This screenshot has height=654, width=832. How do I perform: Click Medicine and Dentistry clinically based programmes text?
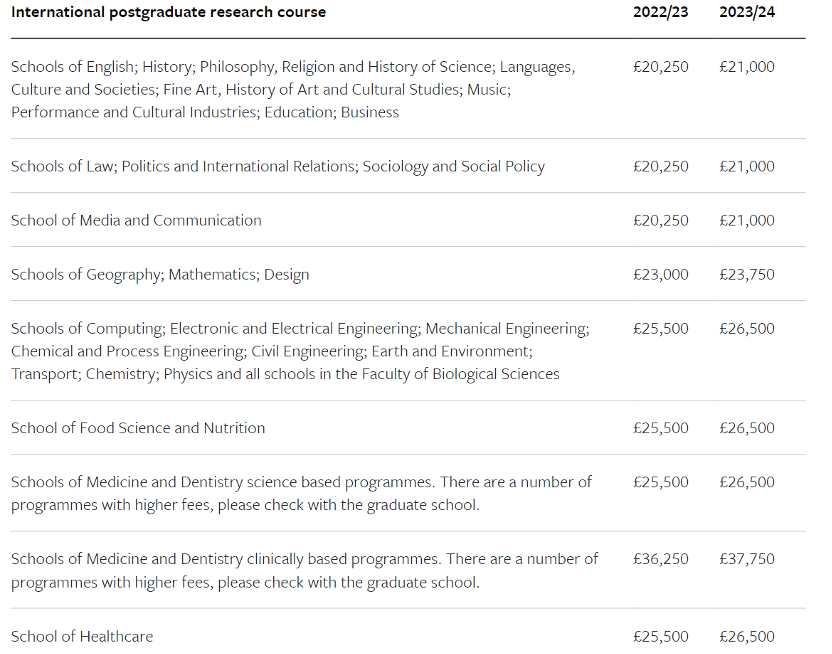tap(304, 559)
